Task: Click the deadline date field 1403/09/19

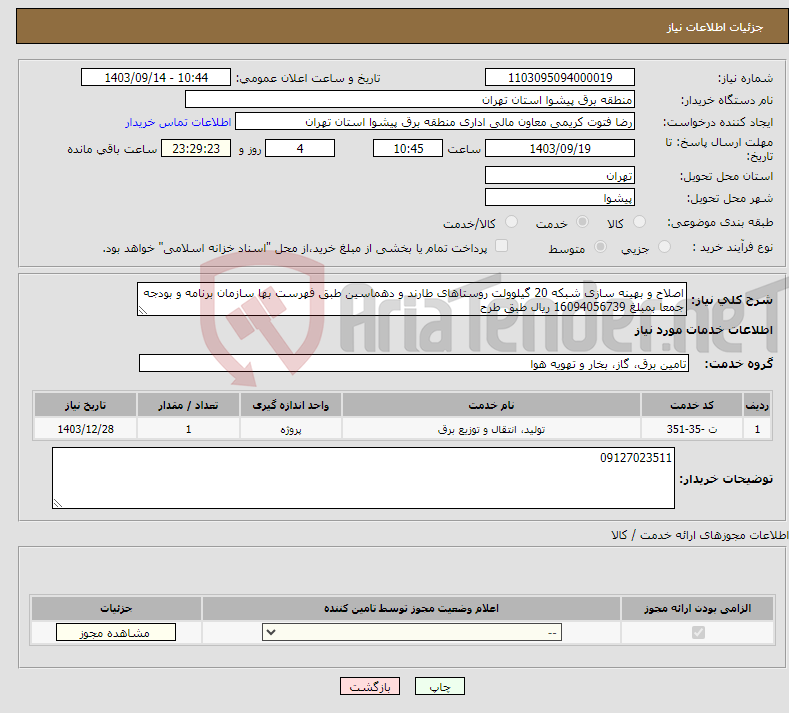Action: 560,148
